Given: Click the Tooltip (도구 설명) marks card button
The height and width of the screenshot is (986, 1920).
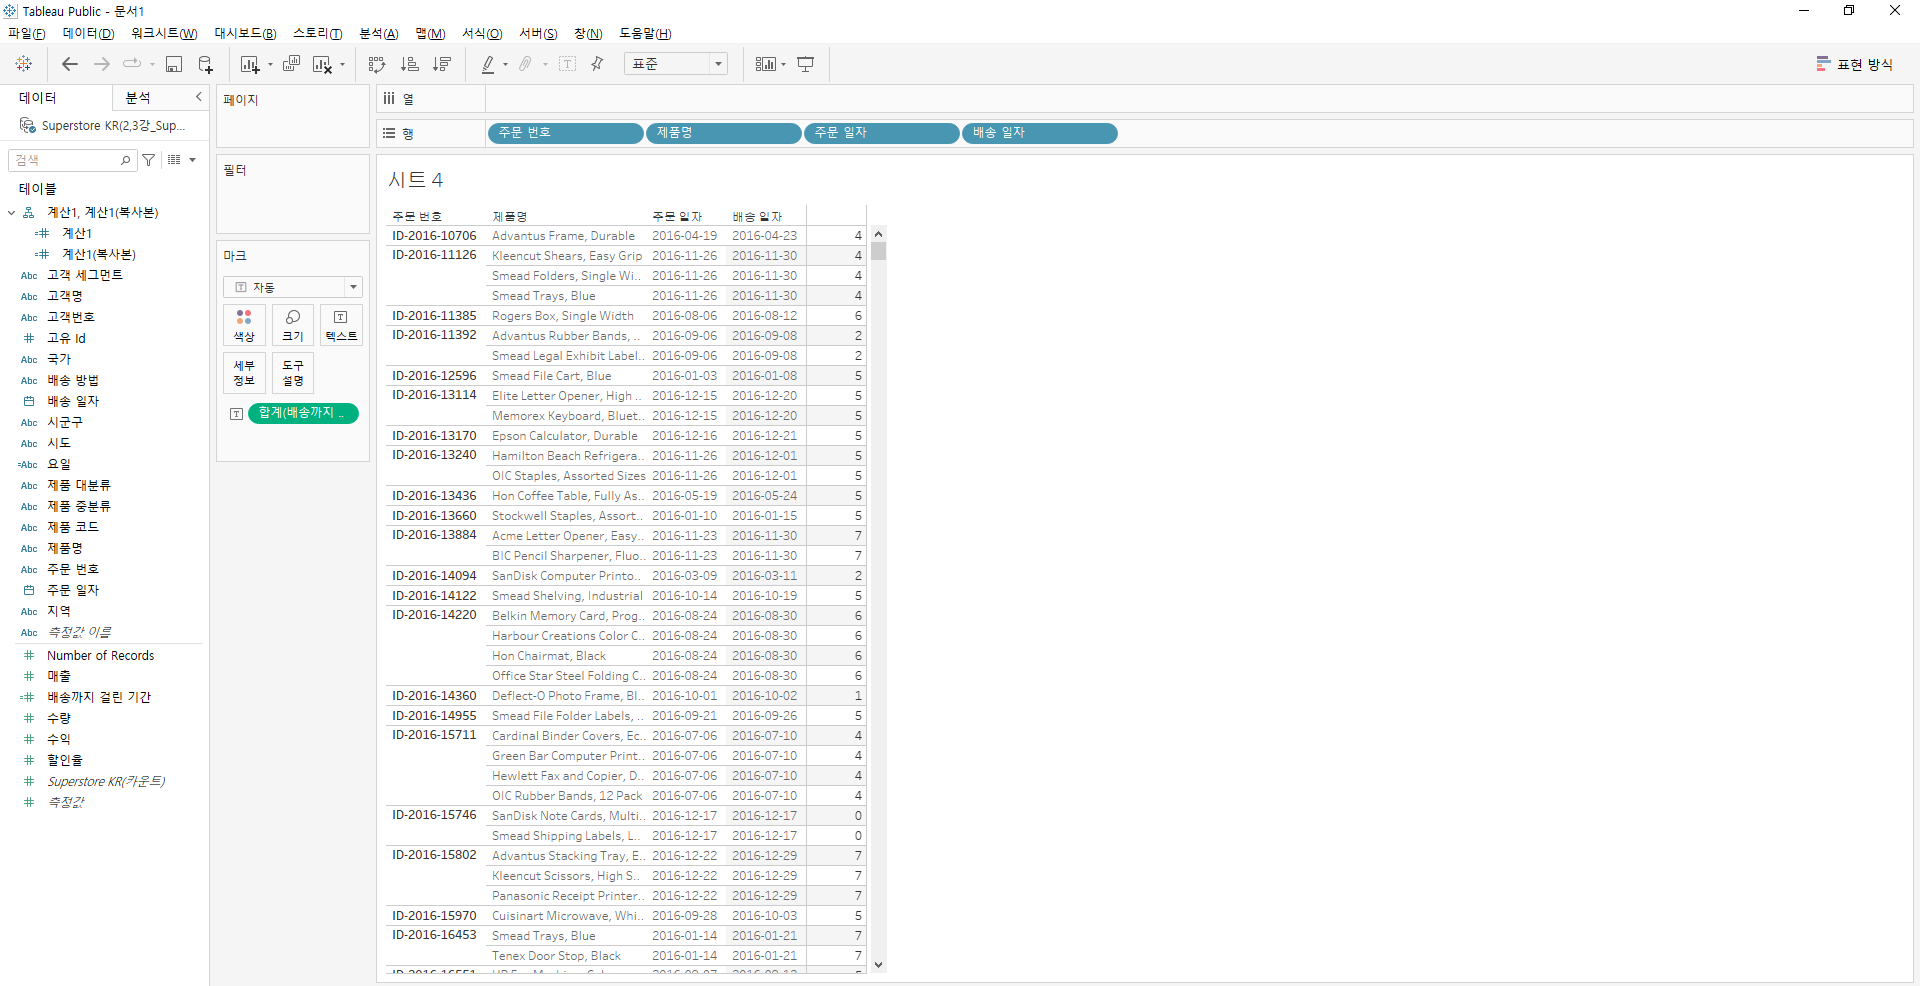Looking at the screenshot, I should pos(293,373).
